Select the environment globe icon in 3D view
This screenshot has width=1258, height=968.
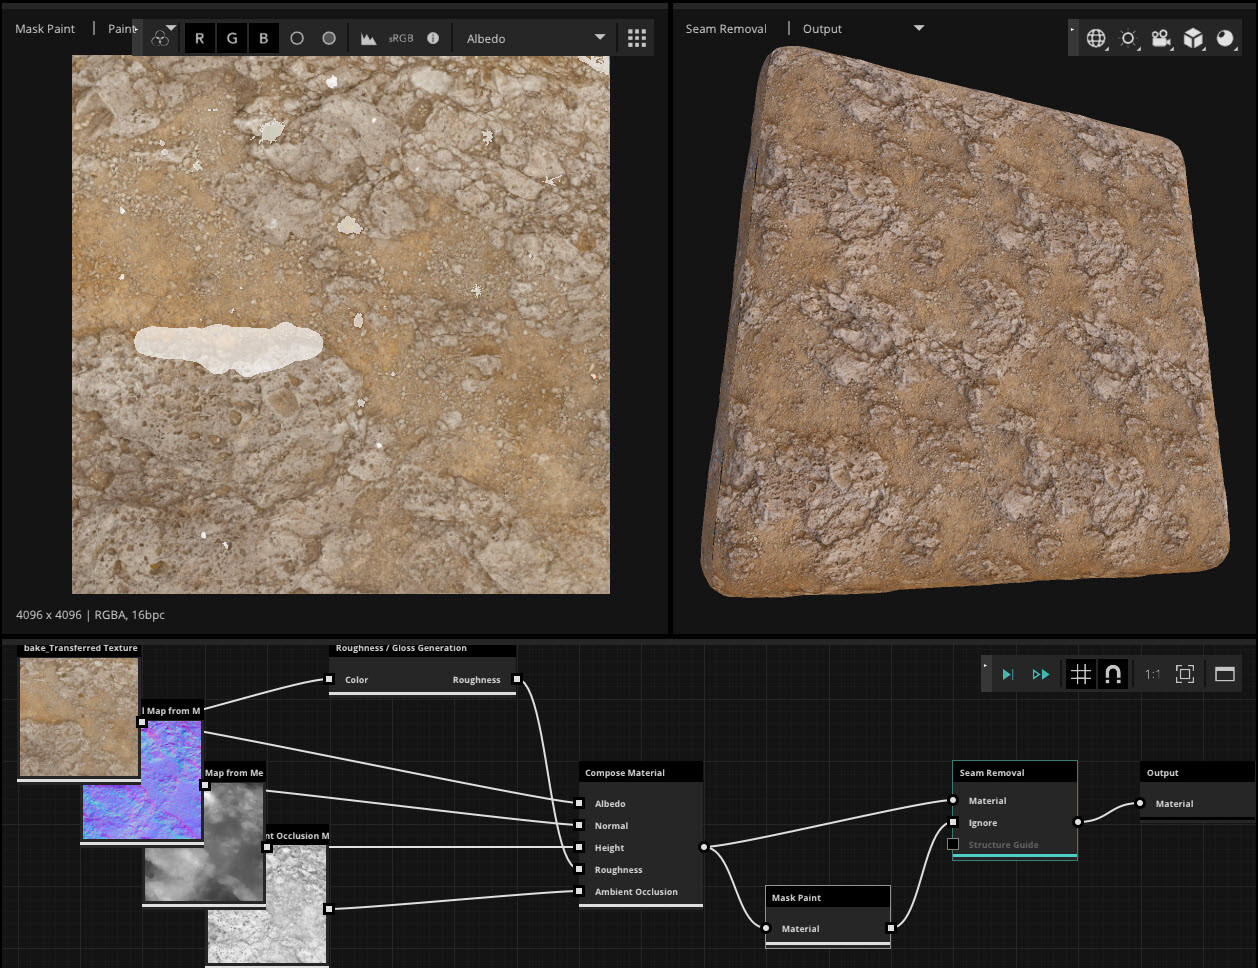pyautogui.click(x=1095, y=38)
